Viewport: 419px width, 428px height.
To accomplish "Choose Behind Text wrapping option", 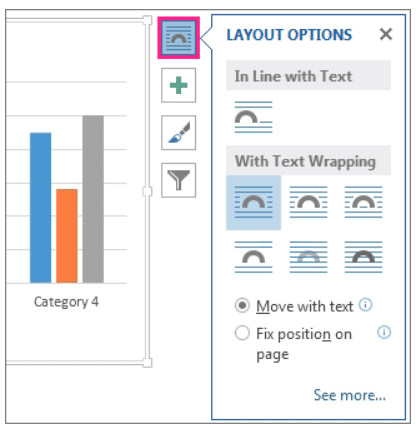I will click(x=308, y=257).
